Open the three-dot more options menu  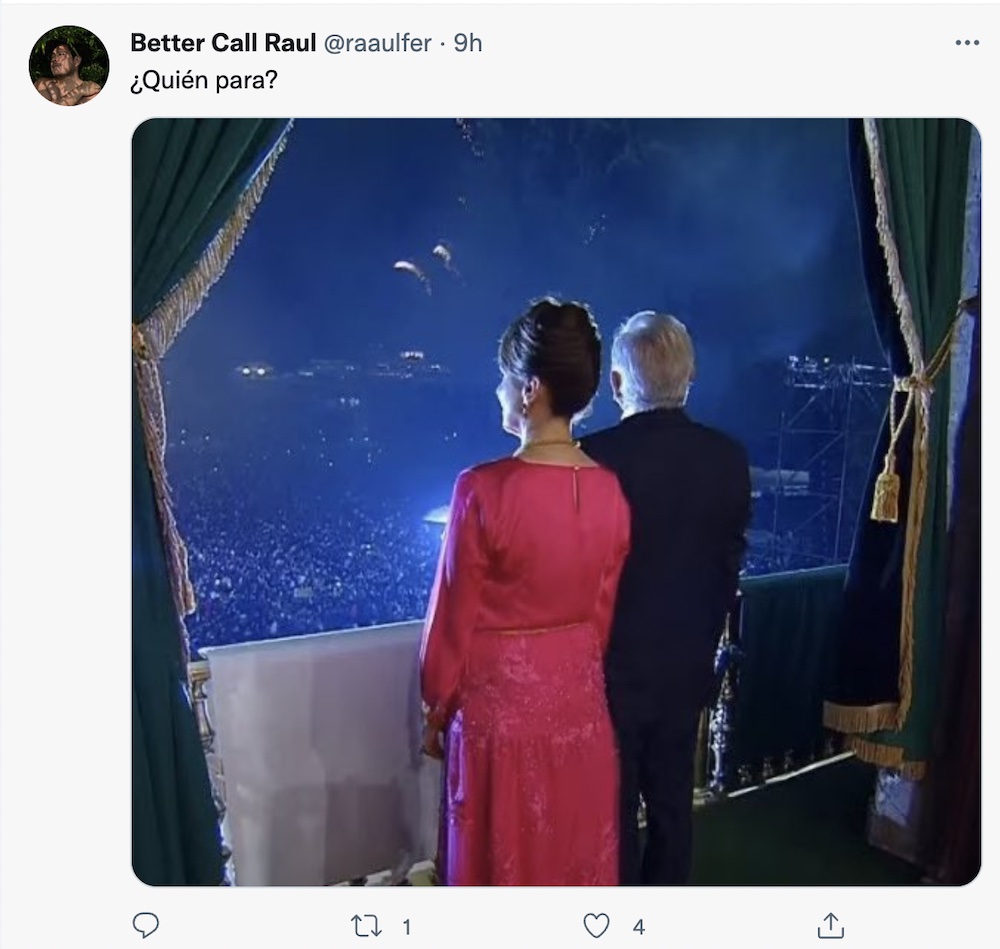point(967,43)
